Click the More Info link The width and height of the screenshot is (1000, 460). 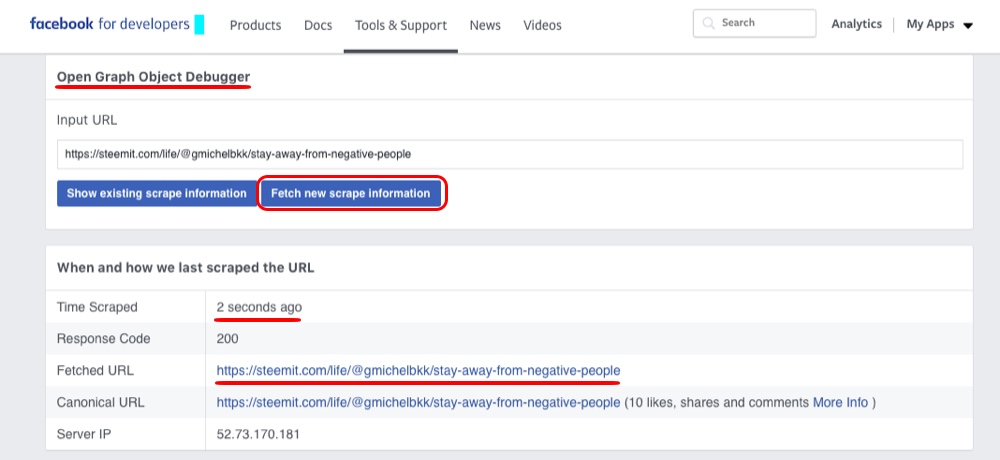[x=840, y=403]
